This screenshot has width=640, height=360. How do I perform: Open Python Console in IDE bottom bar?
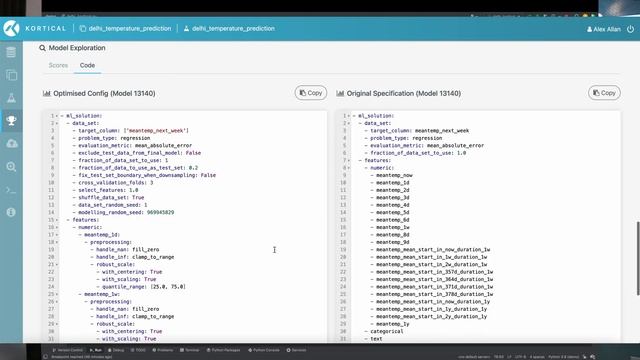pyautogui.click(x=264, y=350)
